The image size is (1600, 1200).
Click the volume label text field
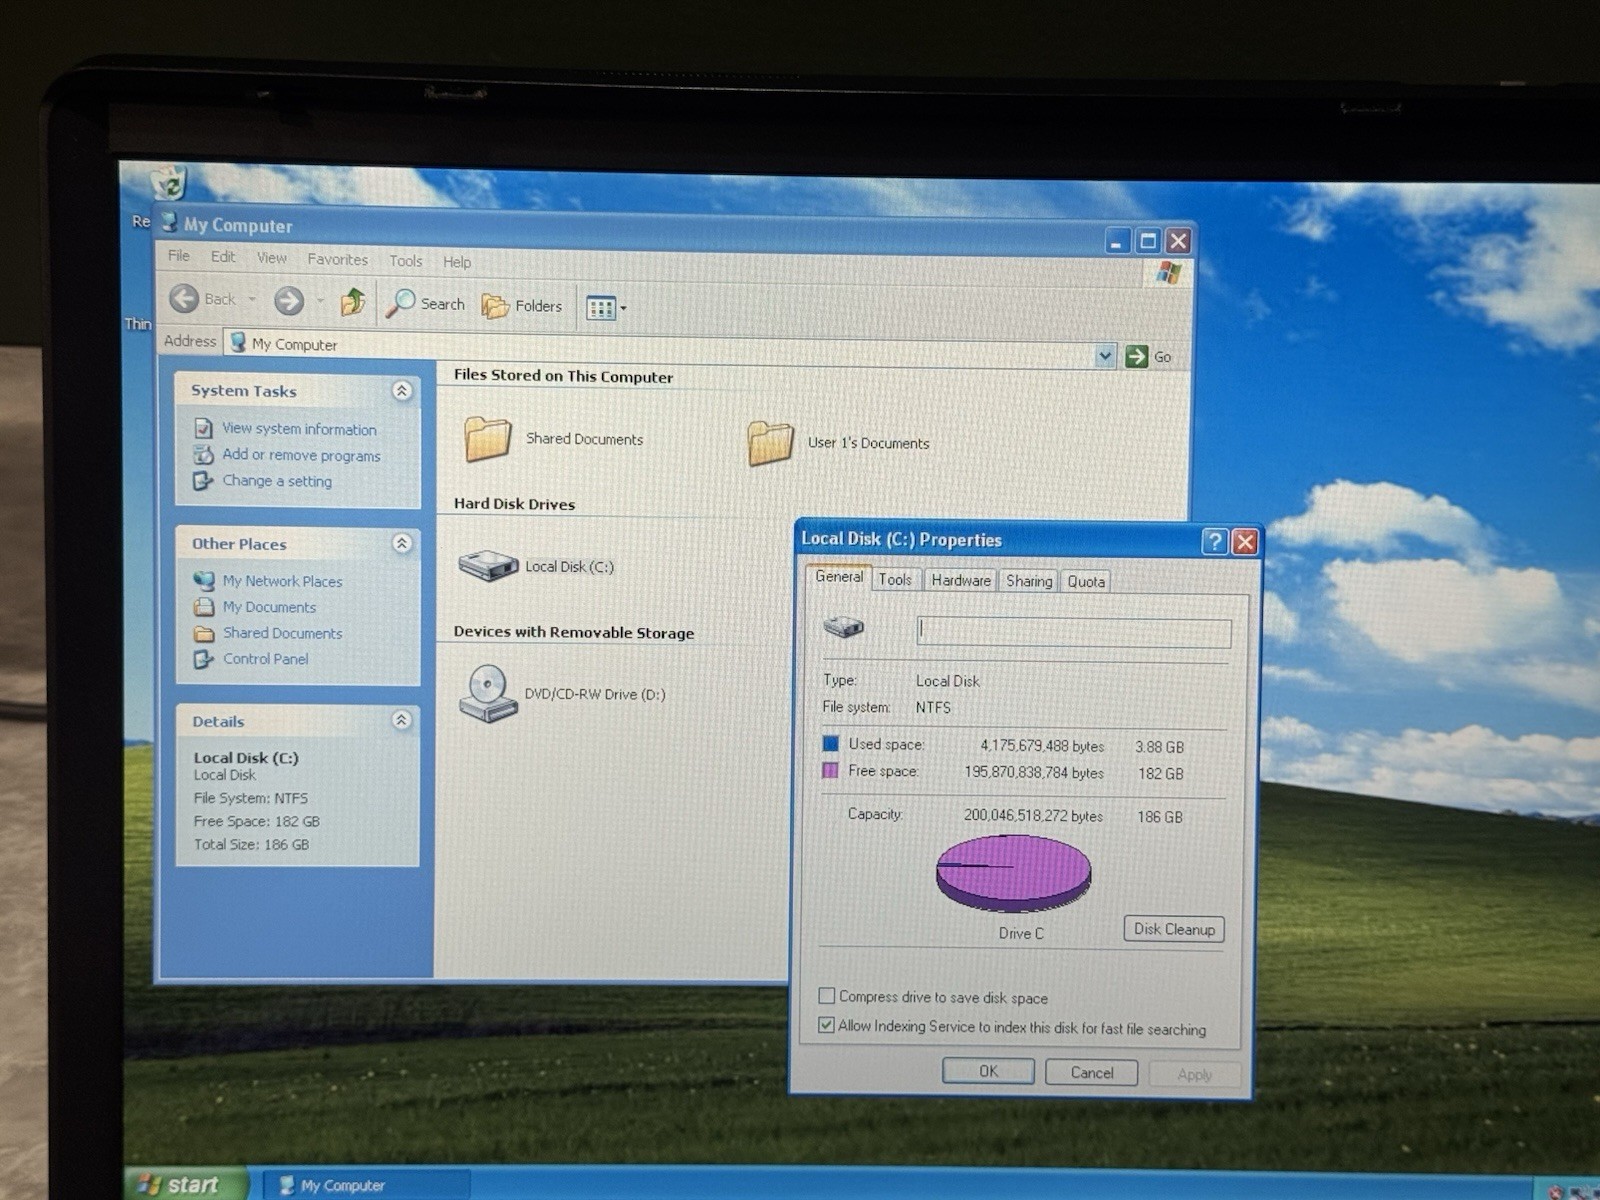[1074, 632]
